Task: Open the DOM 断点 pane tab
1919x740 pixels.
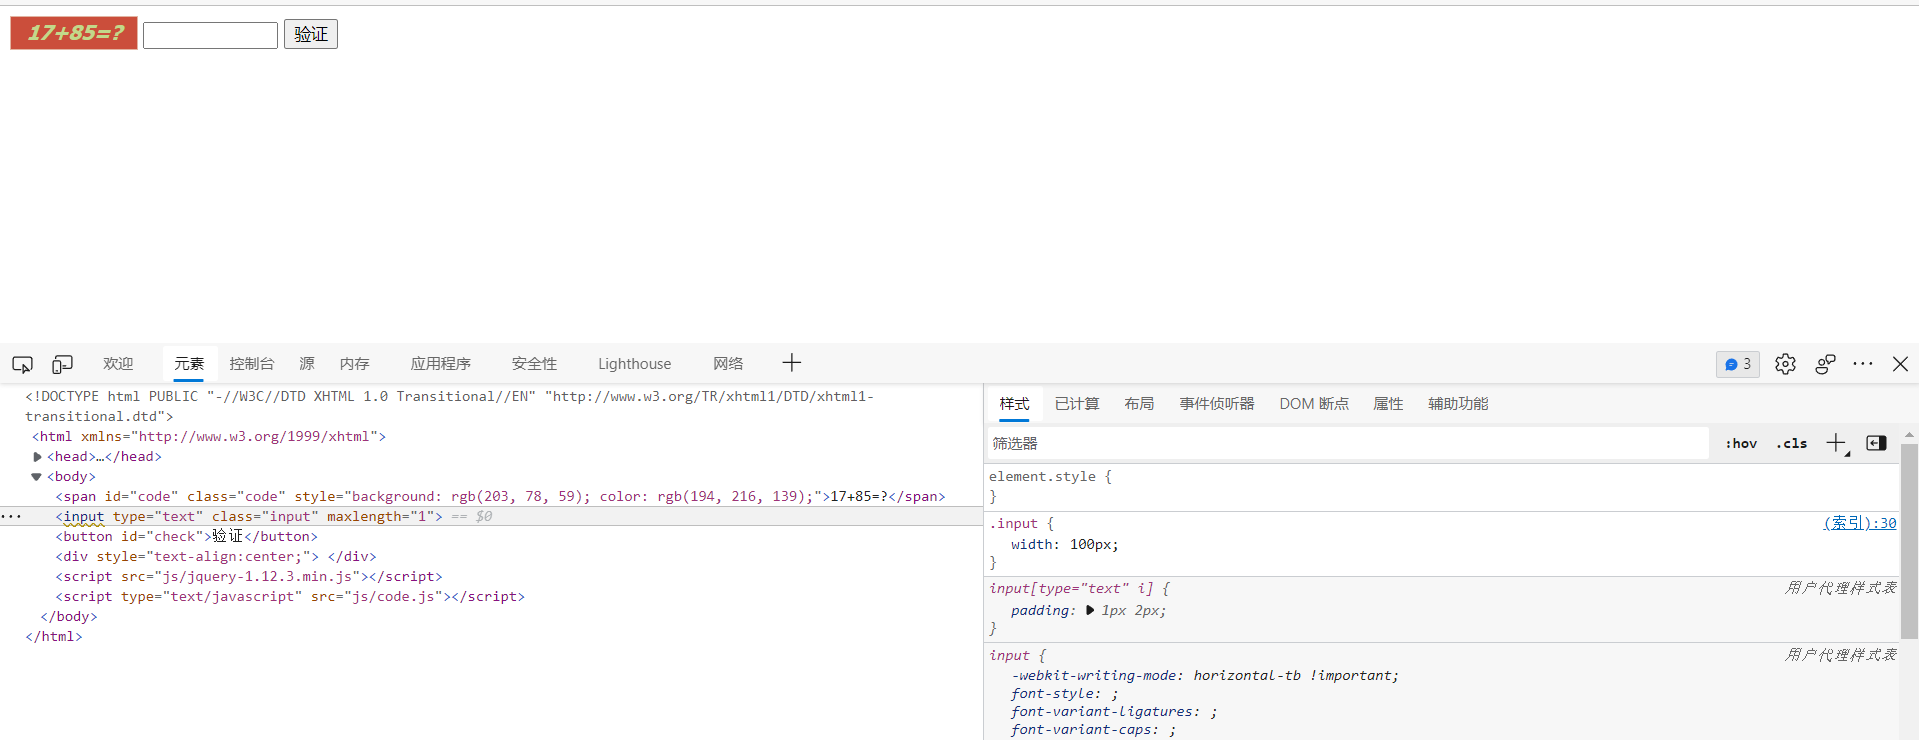Action: (x=1314, y=404)
